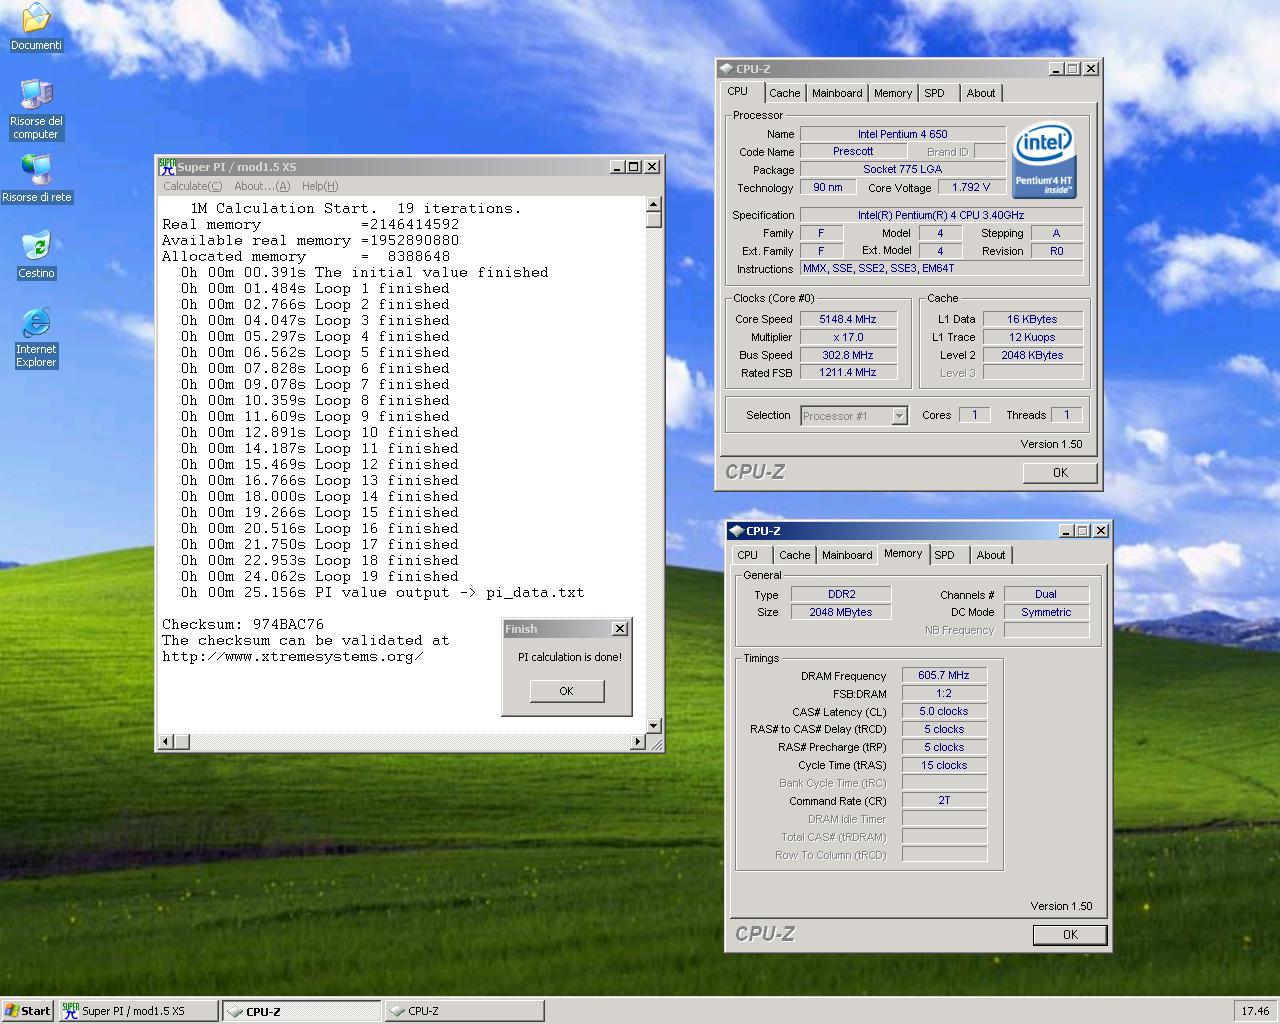Click the FSB:DRAM ratio value 1:2
This screenshot has width=1280, height=1024.
coord(944,693)
